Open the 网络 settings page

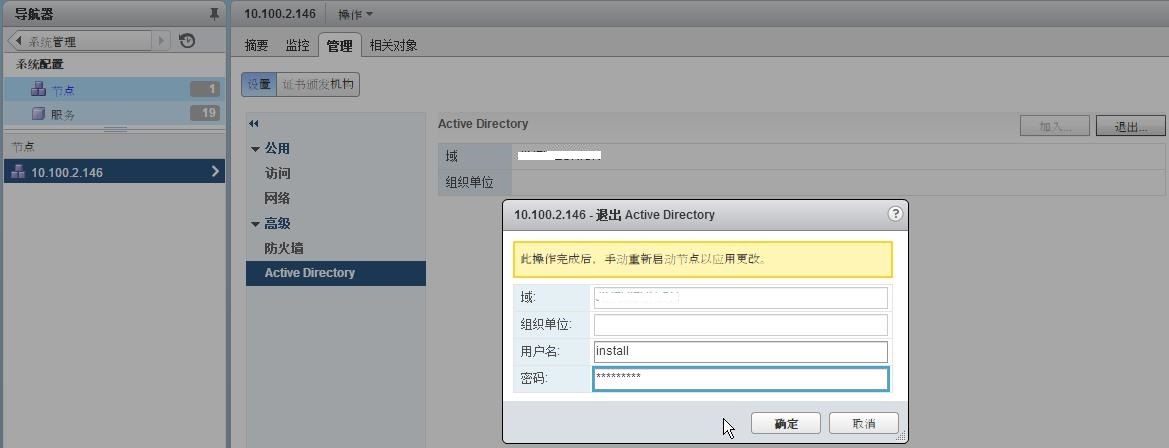click(x=277, y=198)
